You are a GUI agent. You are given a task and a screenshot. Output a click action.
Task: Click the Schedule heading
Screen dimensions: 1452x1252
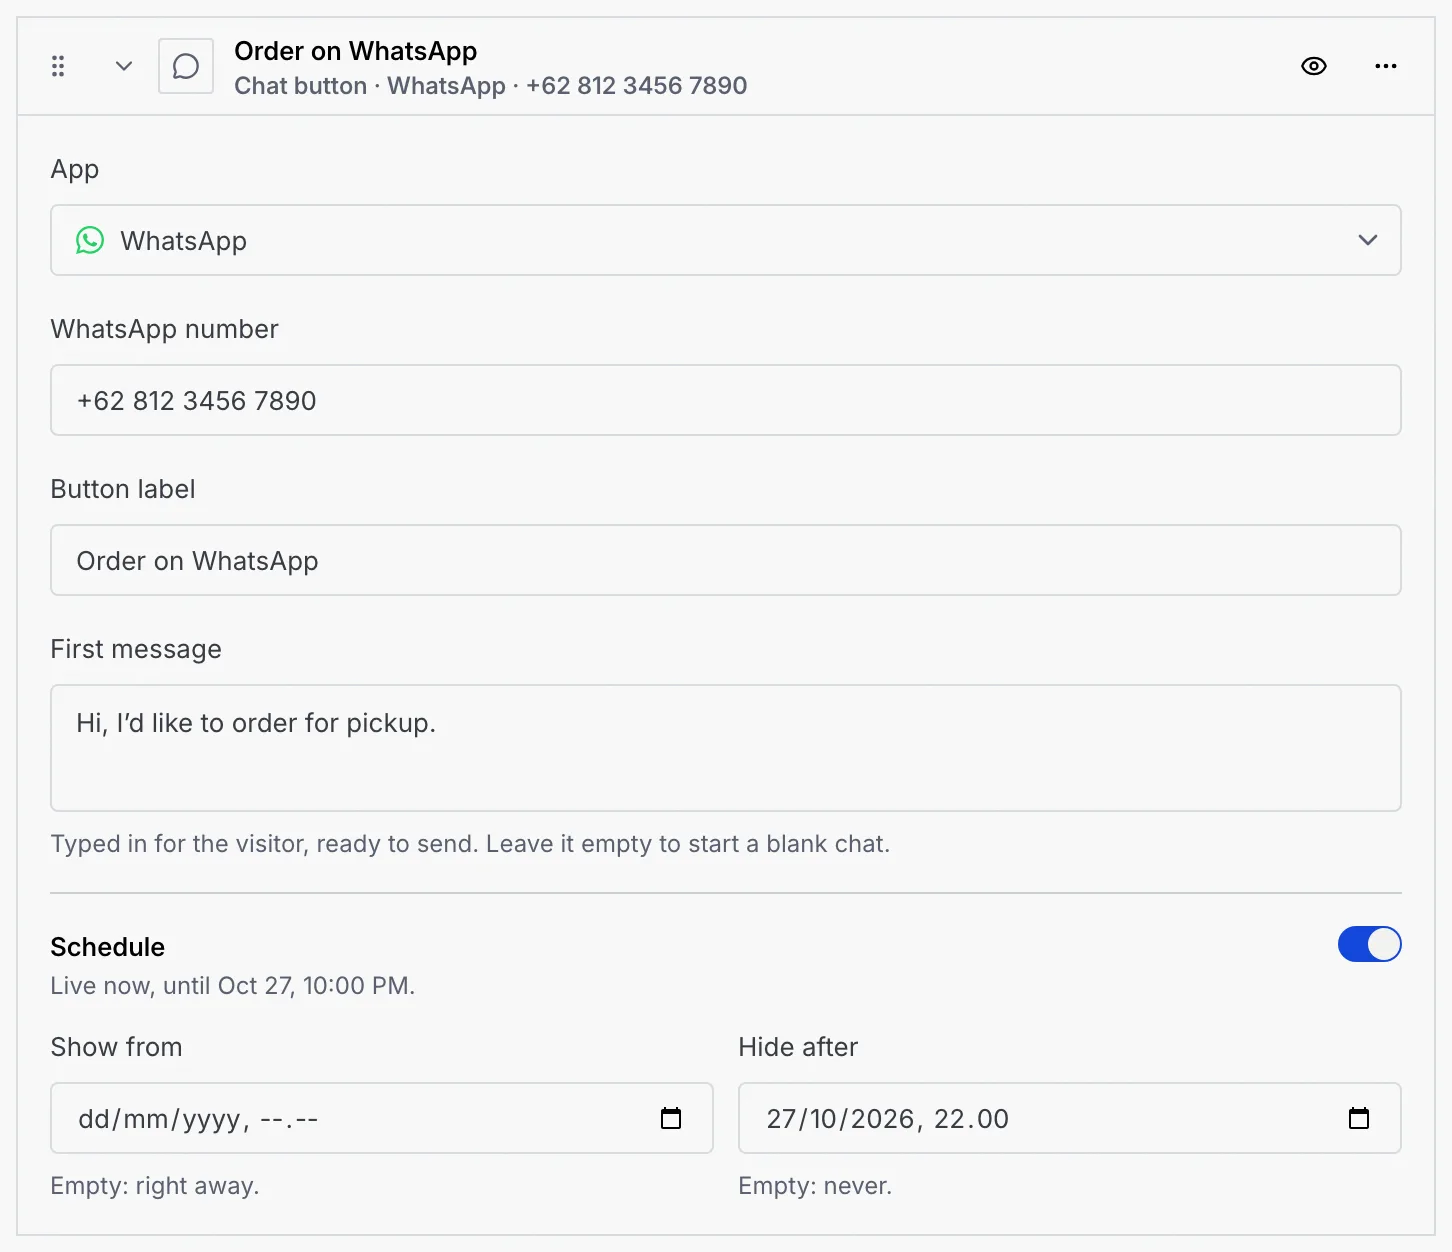108,947
